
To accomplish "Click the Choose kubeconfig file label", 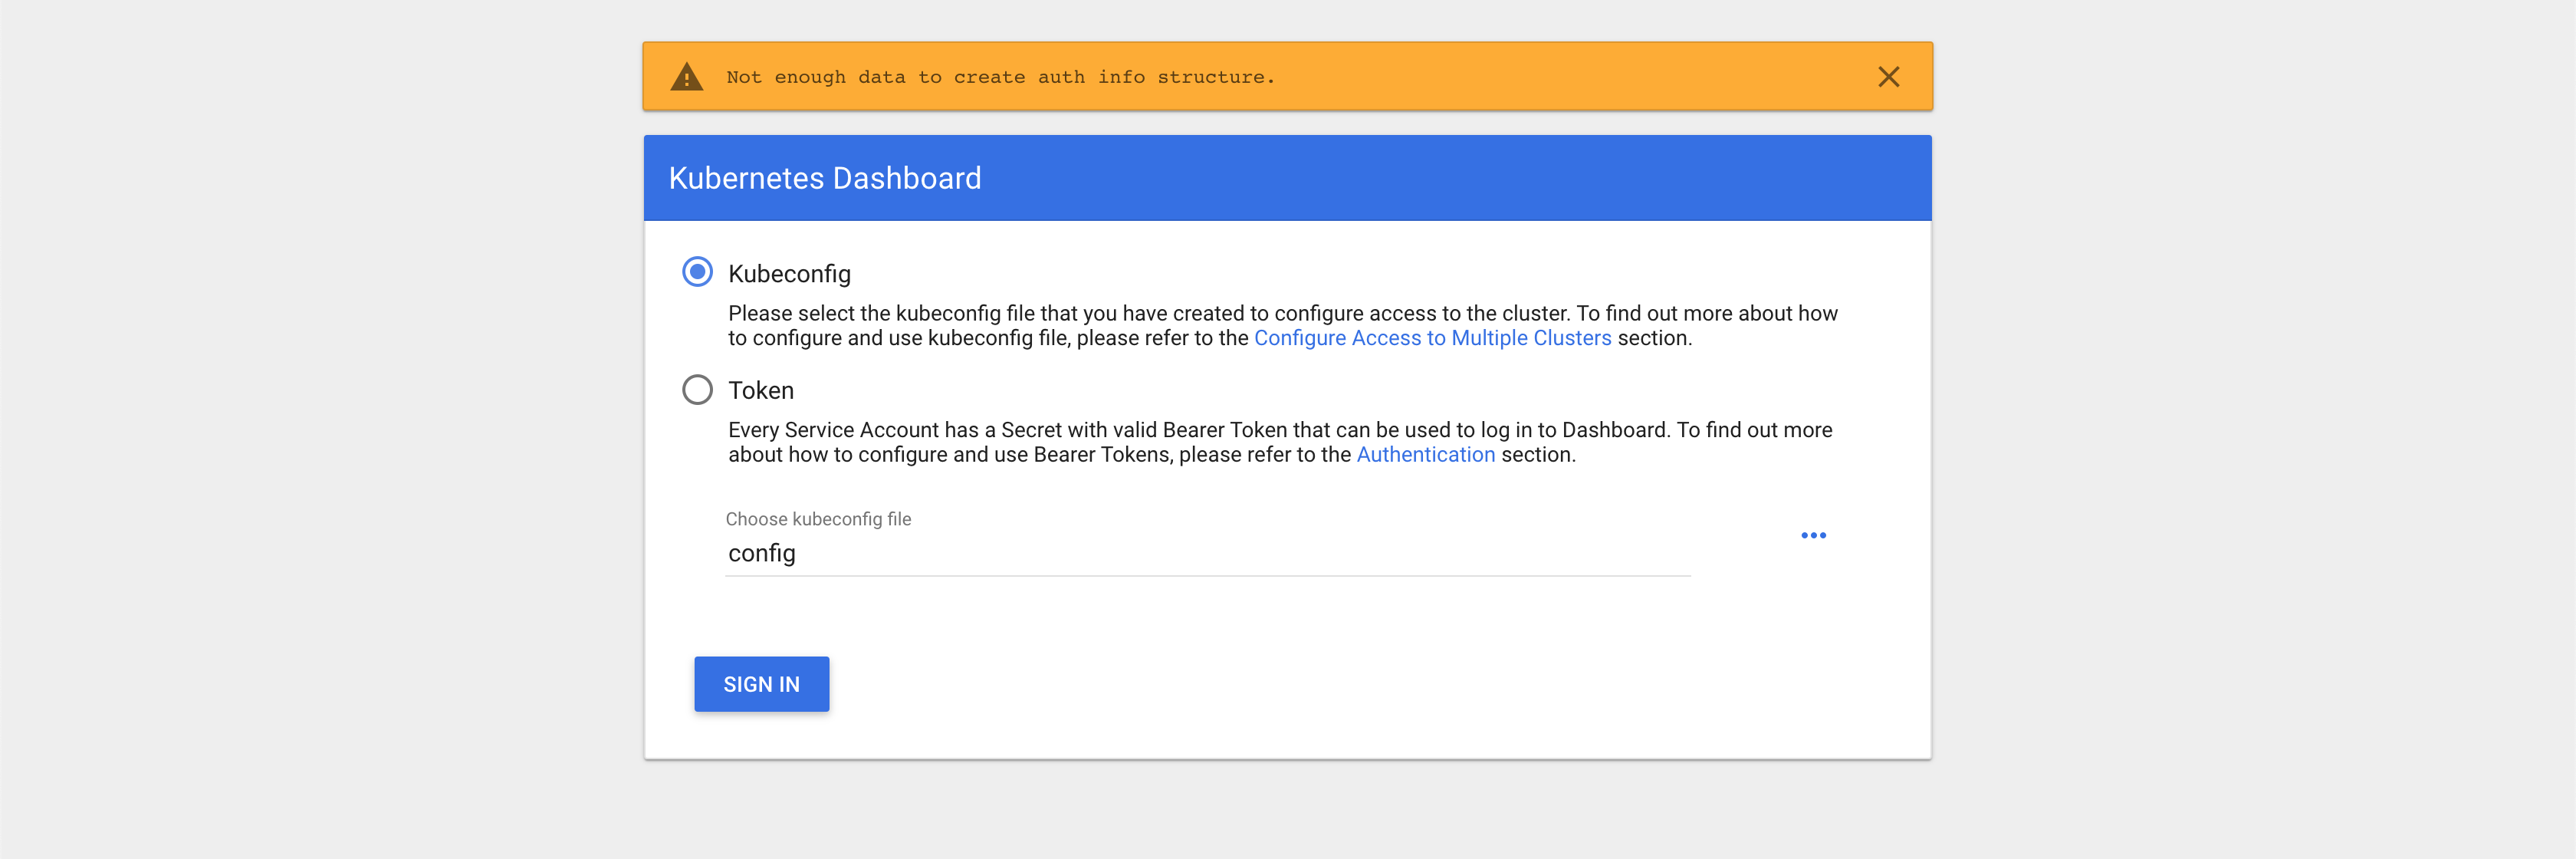I will (818, 519).
